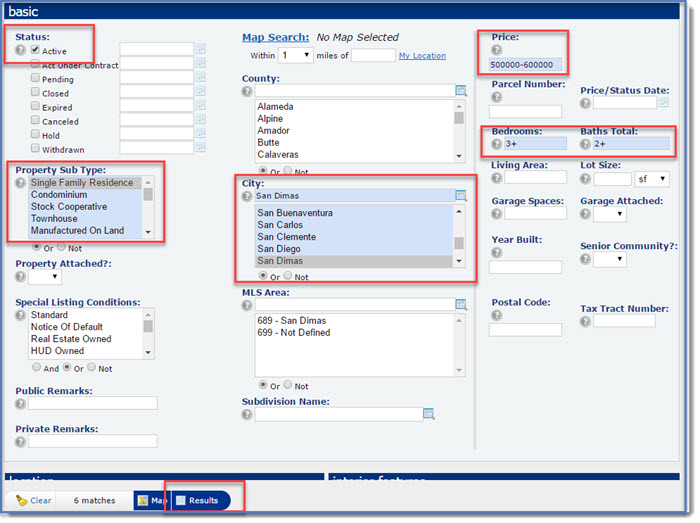Enable the Pending status checkbox
Image resolution: width=700 pixels, height=523 pixels.
click(x=35, y=77)
